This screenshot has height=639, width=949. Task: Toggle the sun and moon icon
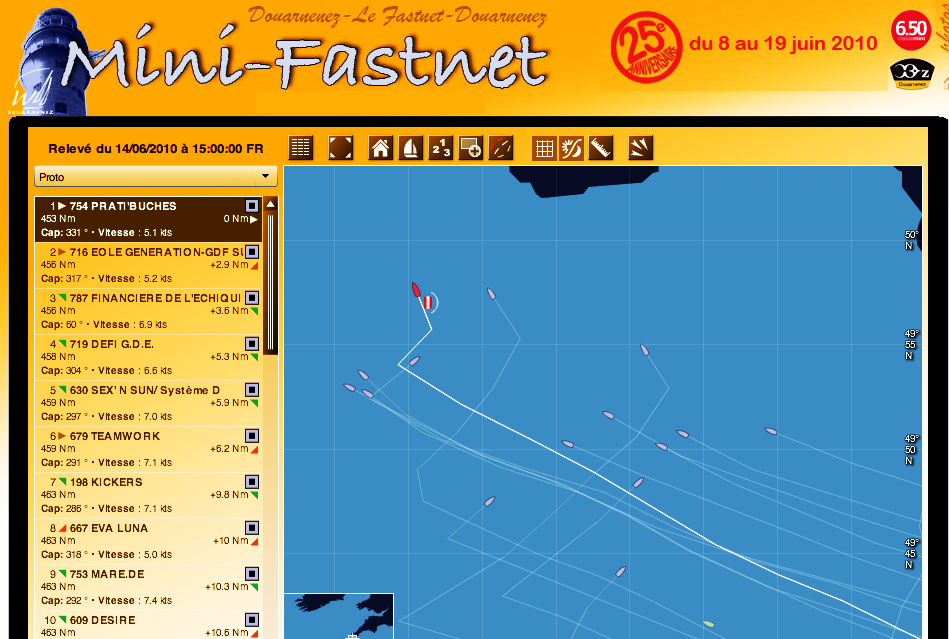(571, 148)
